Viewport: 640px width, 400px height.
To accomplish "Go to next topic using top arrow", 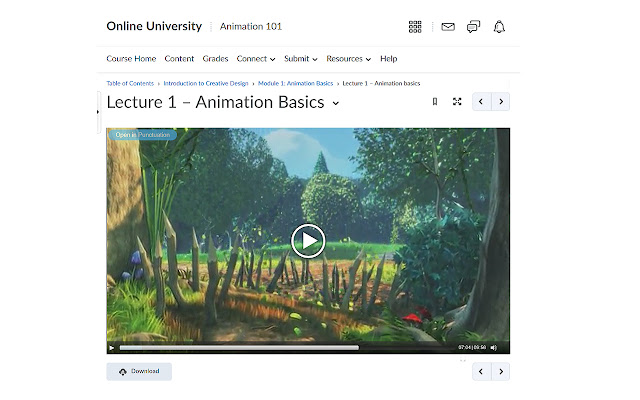I will point(500,102).
